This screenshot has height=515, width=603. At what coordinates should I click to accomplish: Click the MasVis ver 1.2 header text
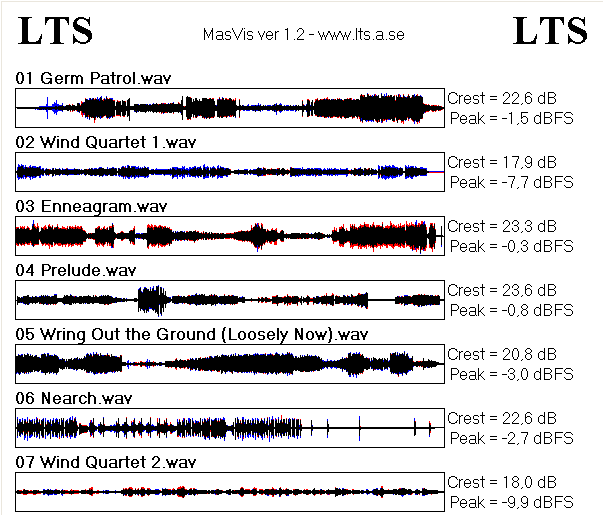point(303,35)
